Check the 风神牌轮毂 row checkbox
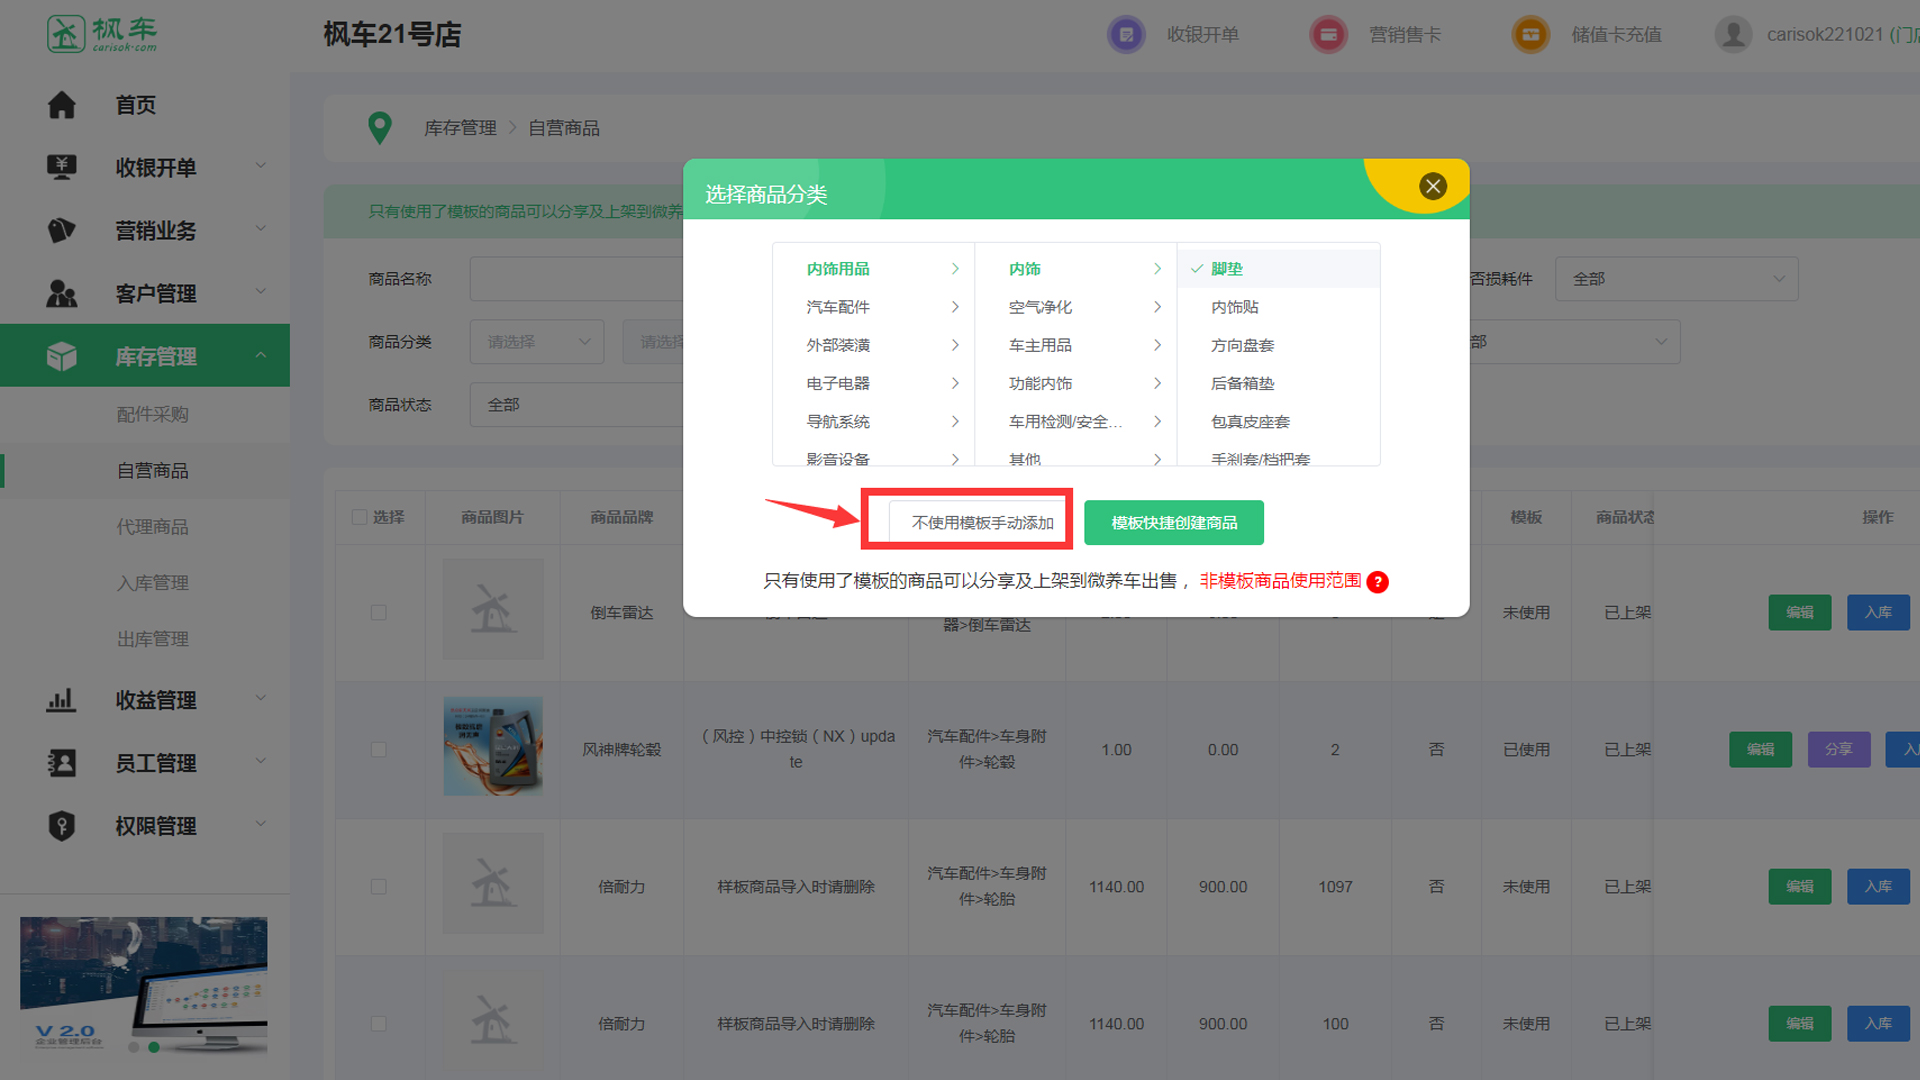 click(x=379, y=749)
